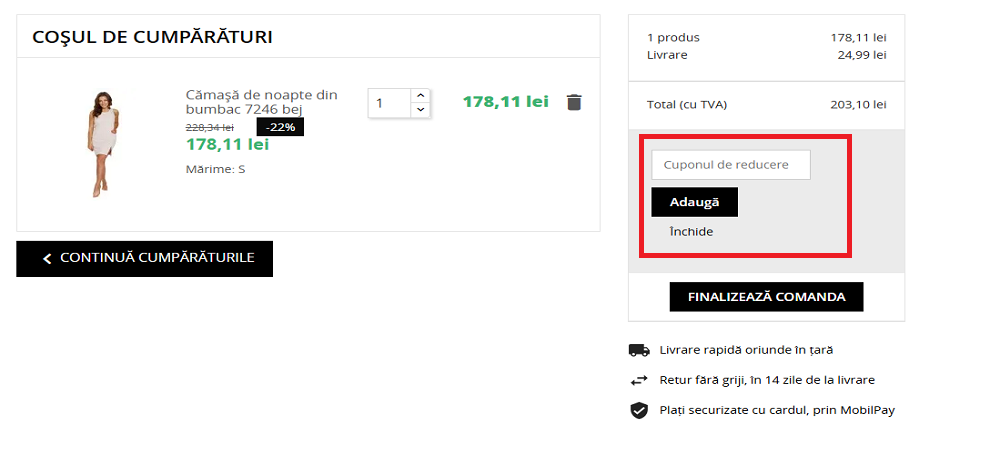
Task: Increase quantity with the up arrow
Action: click(420, 95)
